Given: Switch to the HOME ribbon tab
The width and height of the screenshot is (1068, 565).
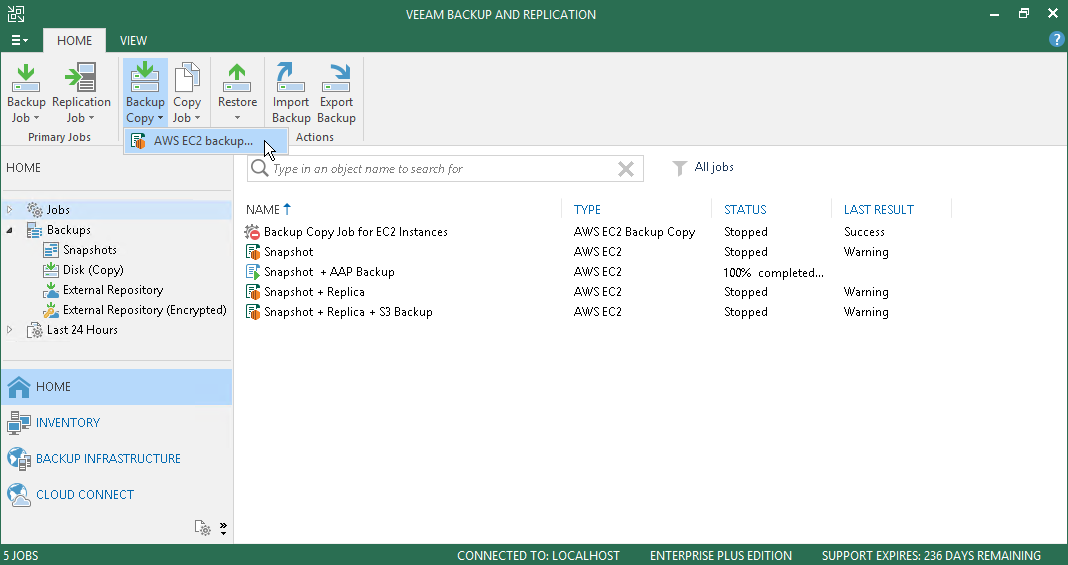Looking at the screenshot, I should (74, 40).
